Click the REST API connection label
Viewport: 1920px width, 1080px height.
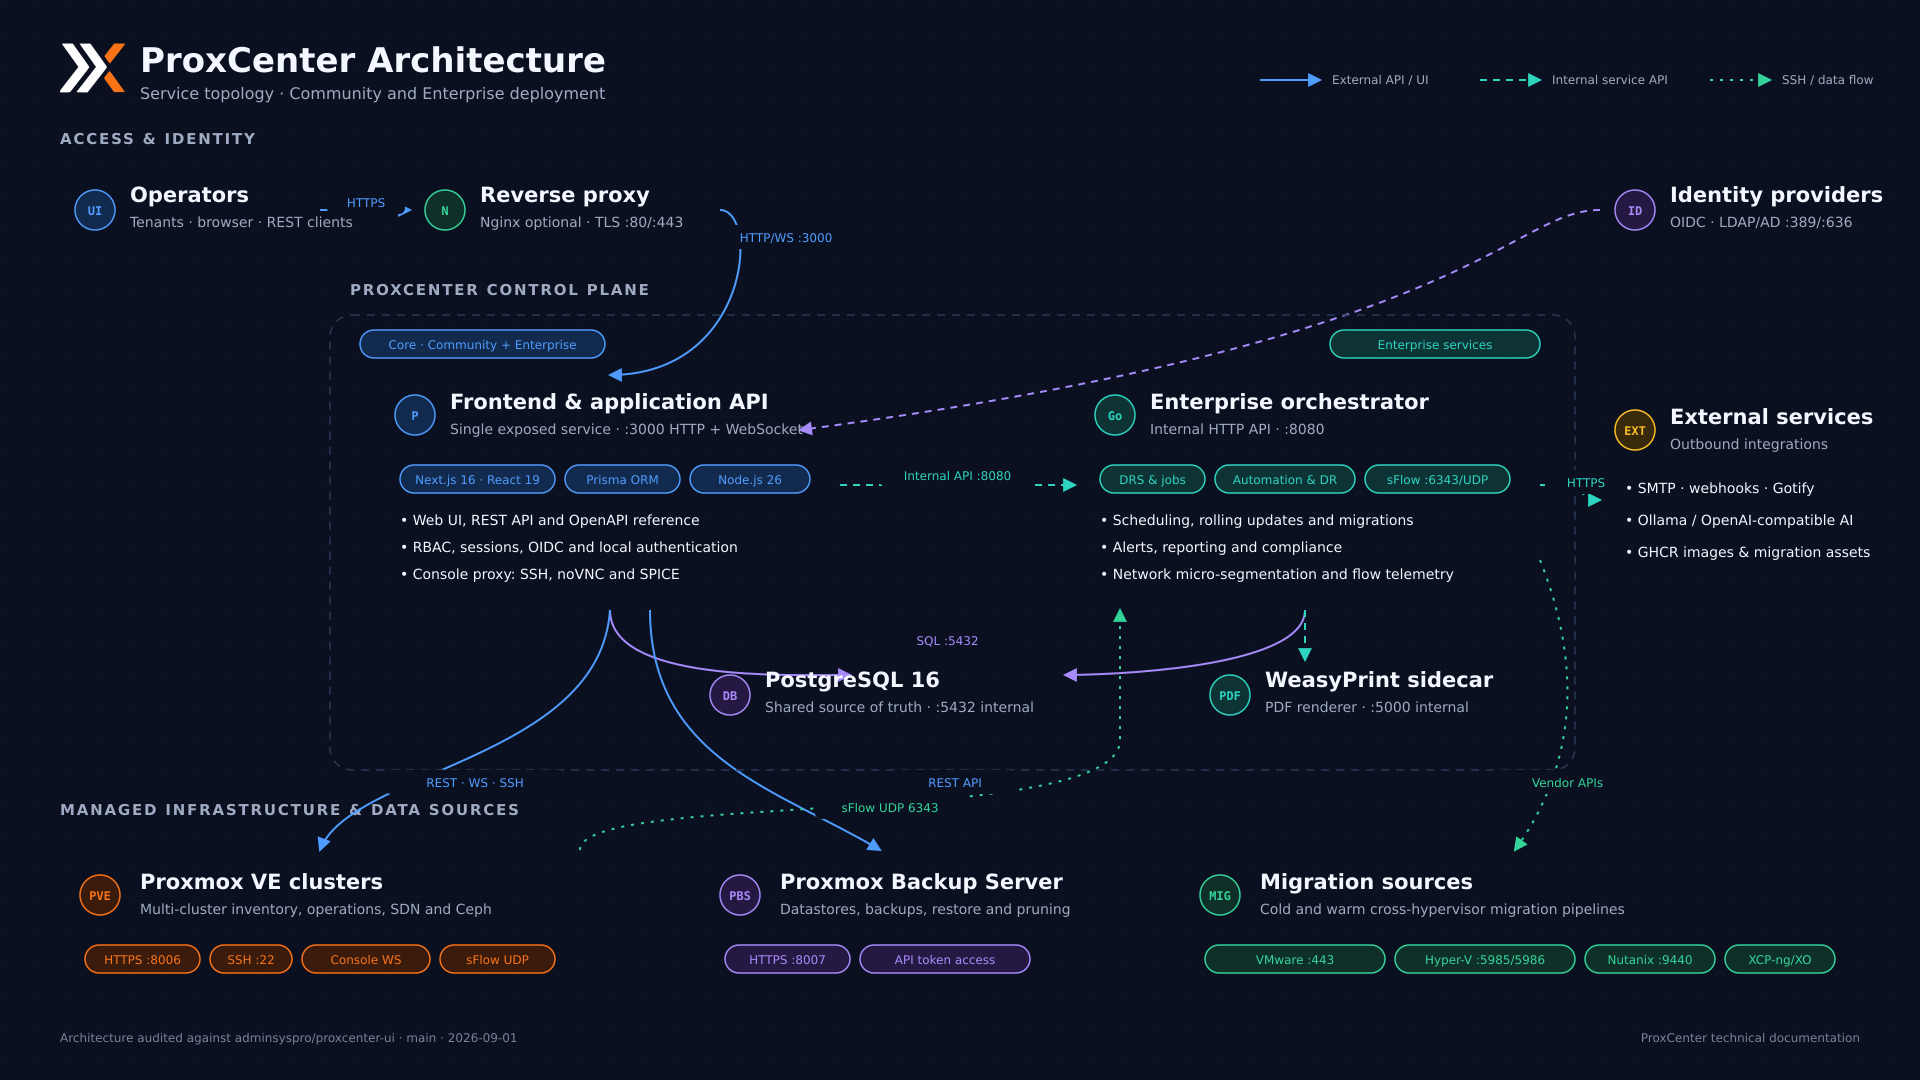[x=955, y=783]
